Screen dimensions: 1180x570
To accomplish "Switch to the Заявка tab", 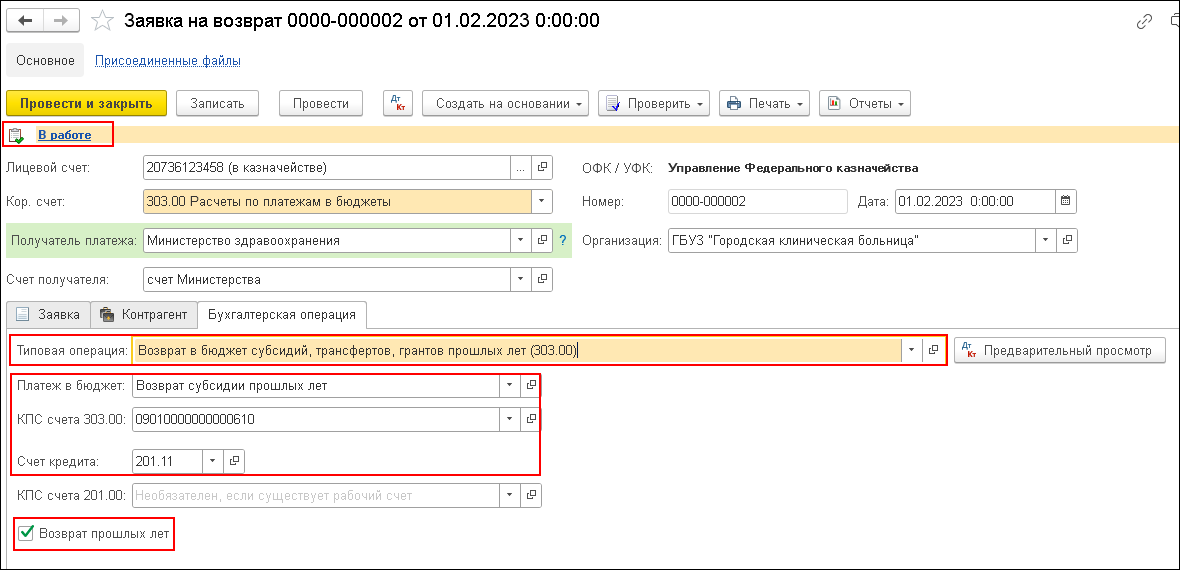I will click(x=48, y=314).
